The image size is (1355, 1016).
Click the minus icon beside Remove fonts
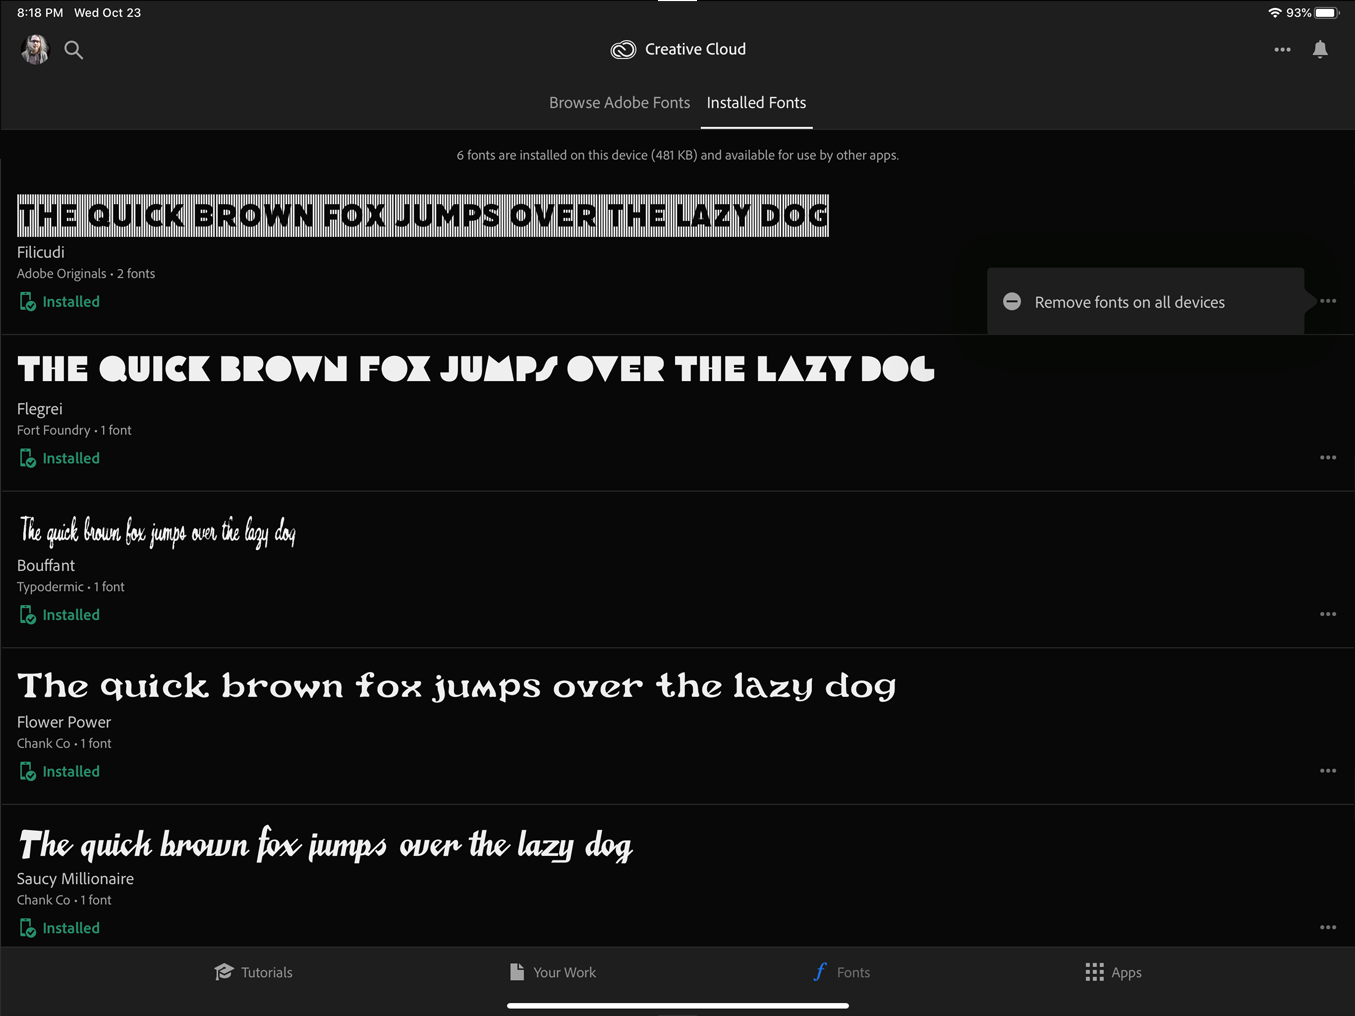[1012, 301]
